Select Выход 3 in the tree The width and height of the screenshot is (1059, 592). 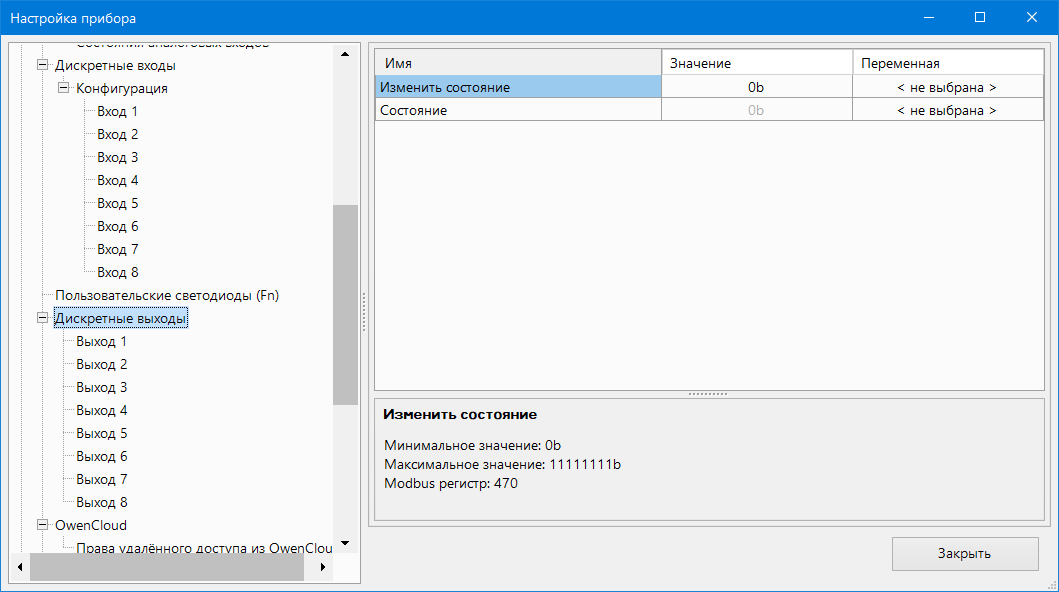tap(101, 387)
